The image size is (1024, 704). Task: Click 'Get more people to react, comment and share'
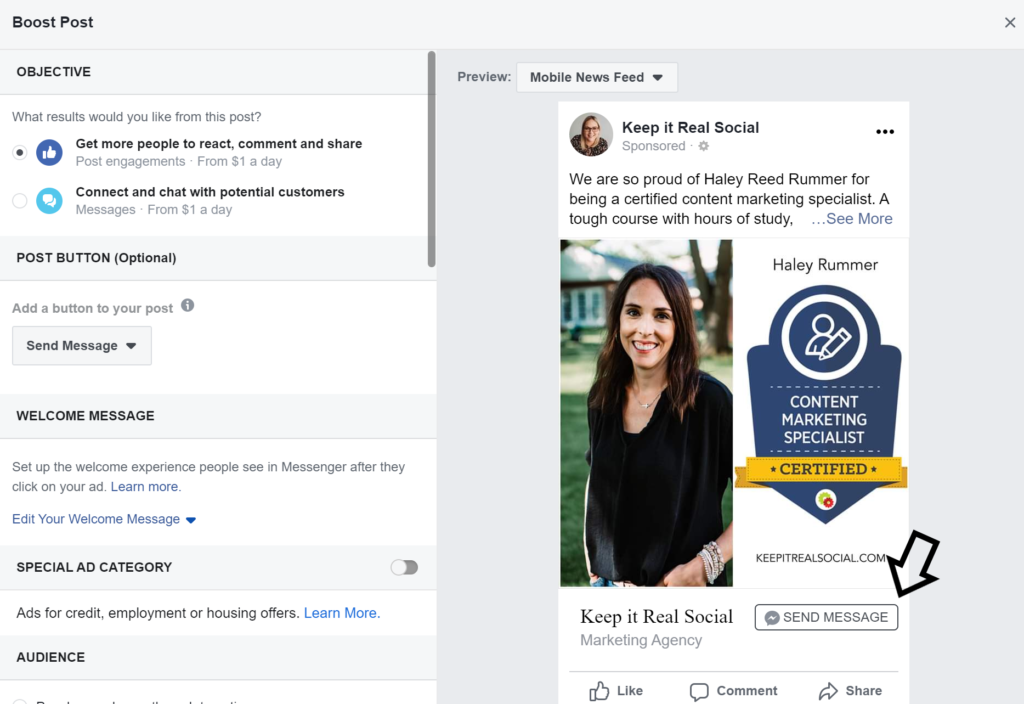click(x=219, y=144)
